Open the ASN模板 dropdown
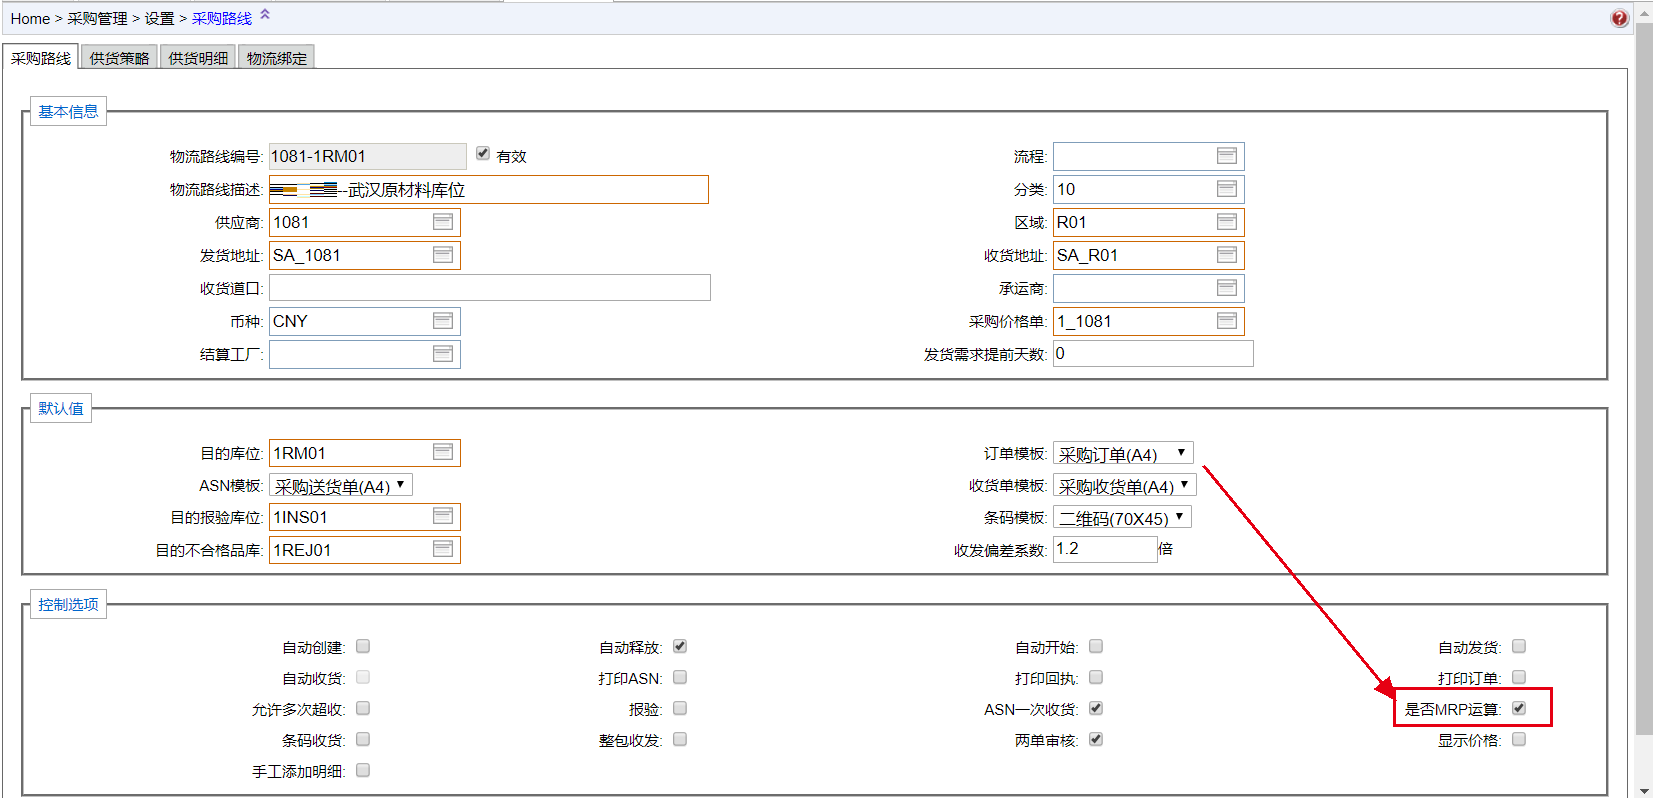Screen dimensions: 1653x798 pos(341,486)
